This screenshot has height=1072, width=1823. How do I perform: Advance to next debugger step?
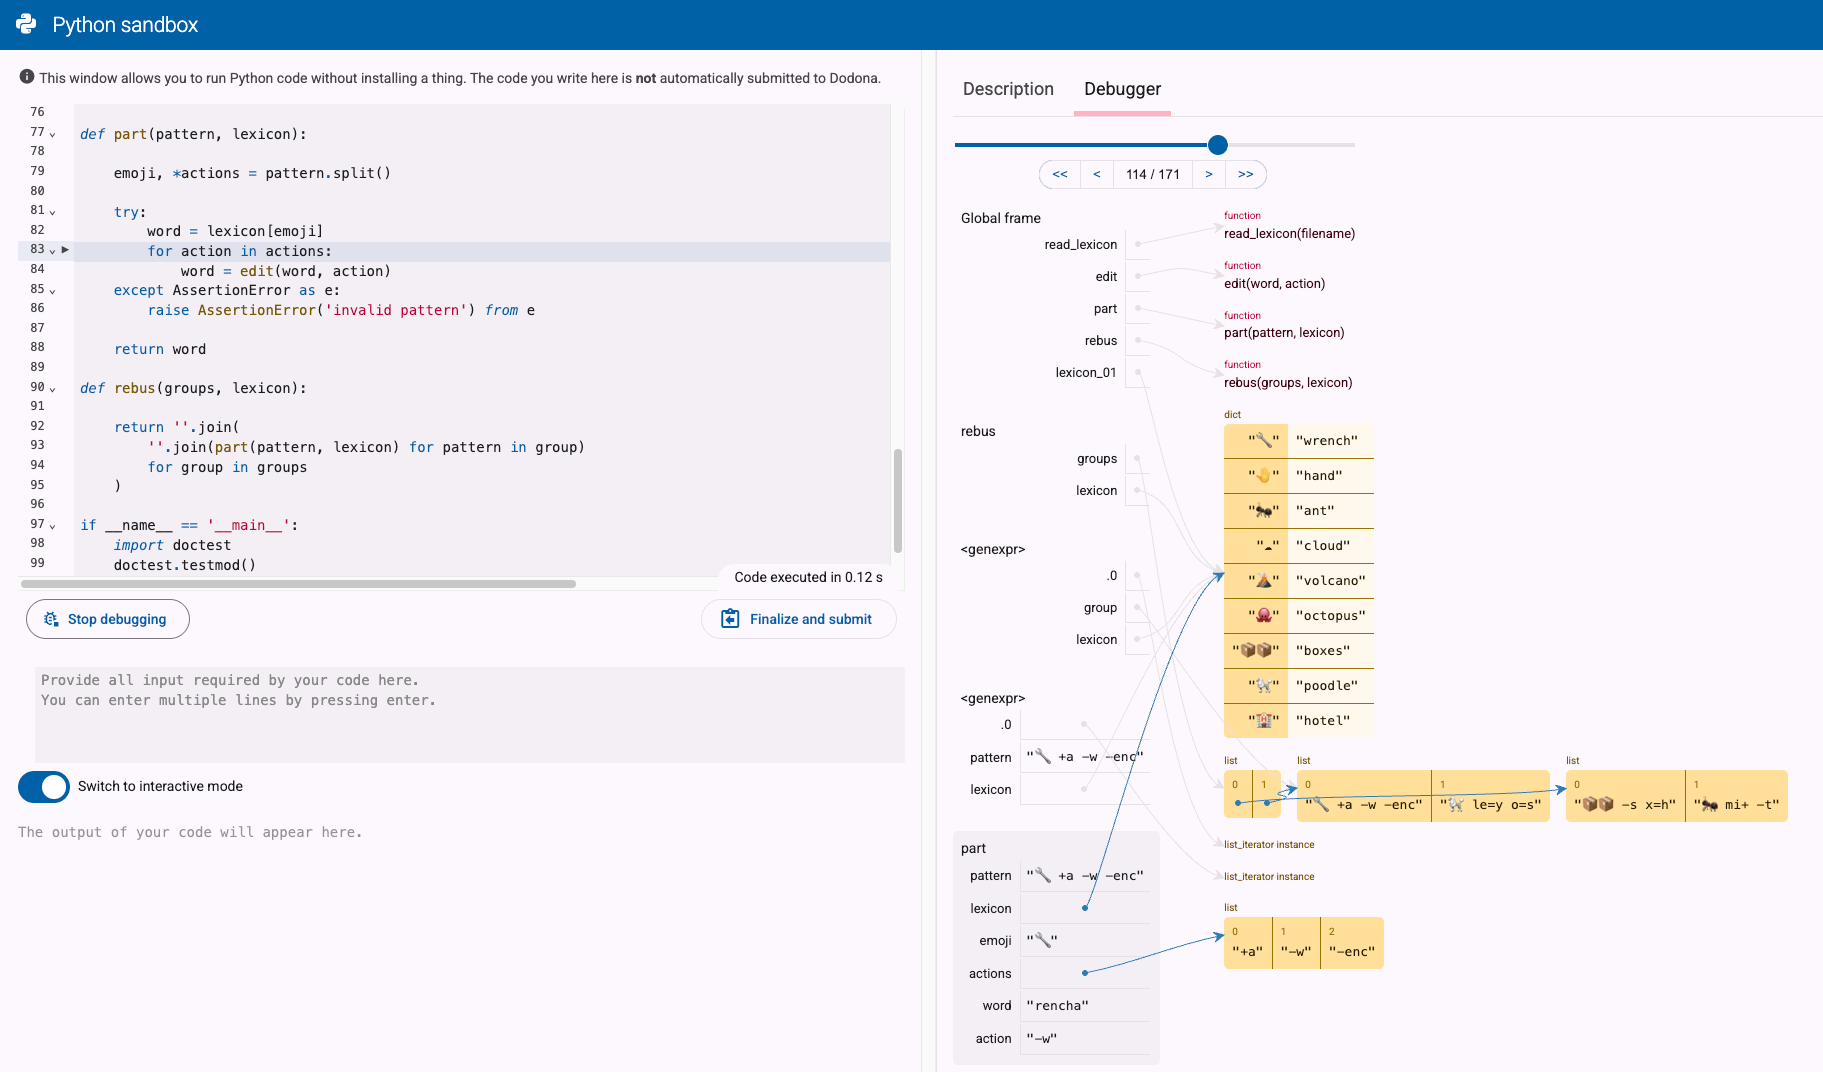click(1209, 174)
